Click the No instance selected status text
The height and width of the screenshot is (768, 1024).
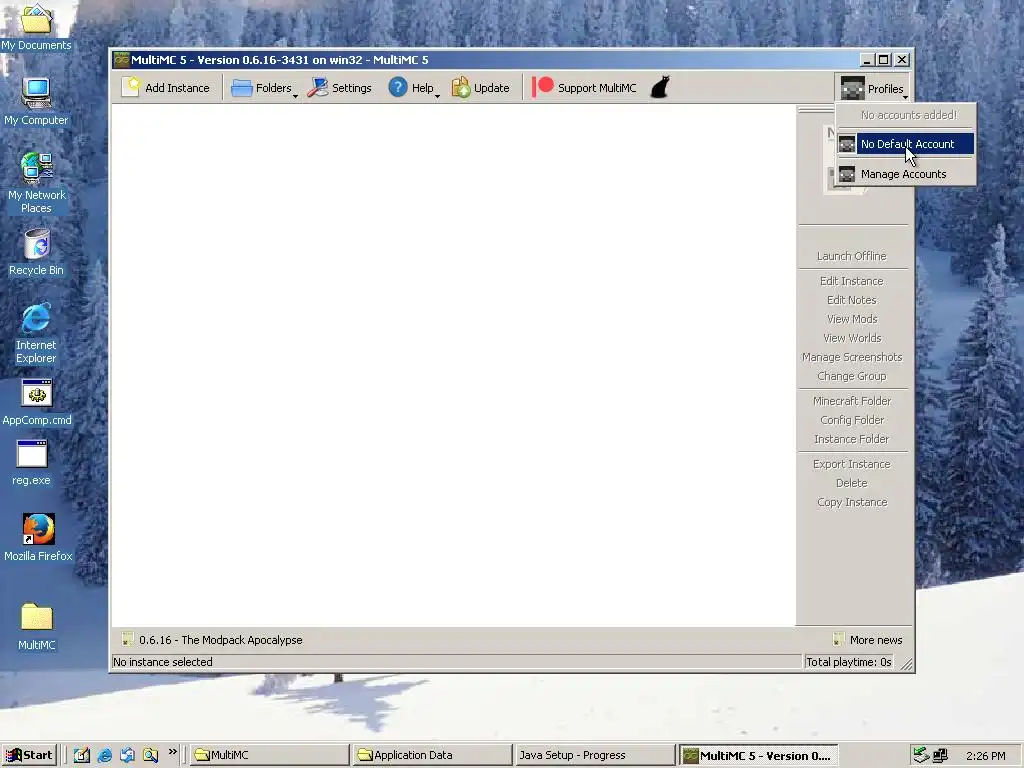coord(163,662)
